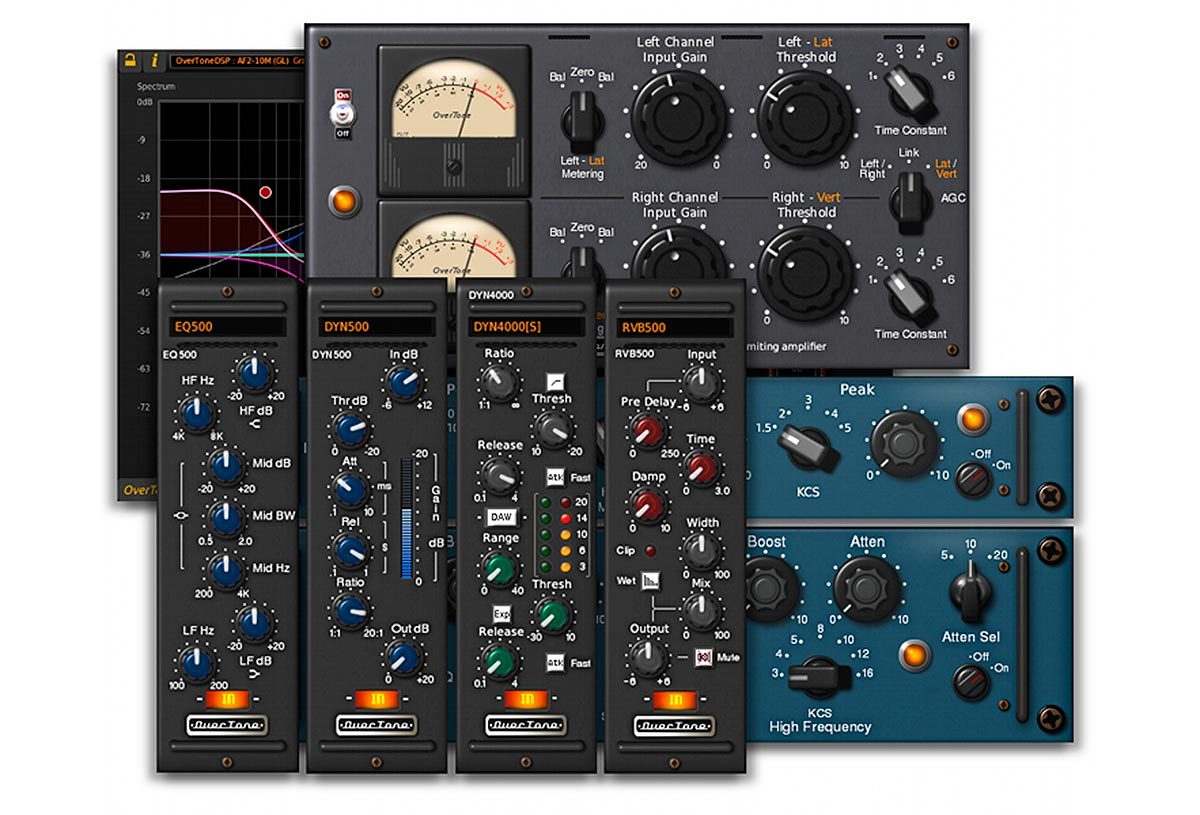Image resolution: width=1200 pixels, height=815 pixels.
Task: Click the HF Hz knob on EQ500
Action: pyautogui.click(x=199, y=413)
